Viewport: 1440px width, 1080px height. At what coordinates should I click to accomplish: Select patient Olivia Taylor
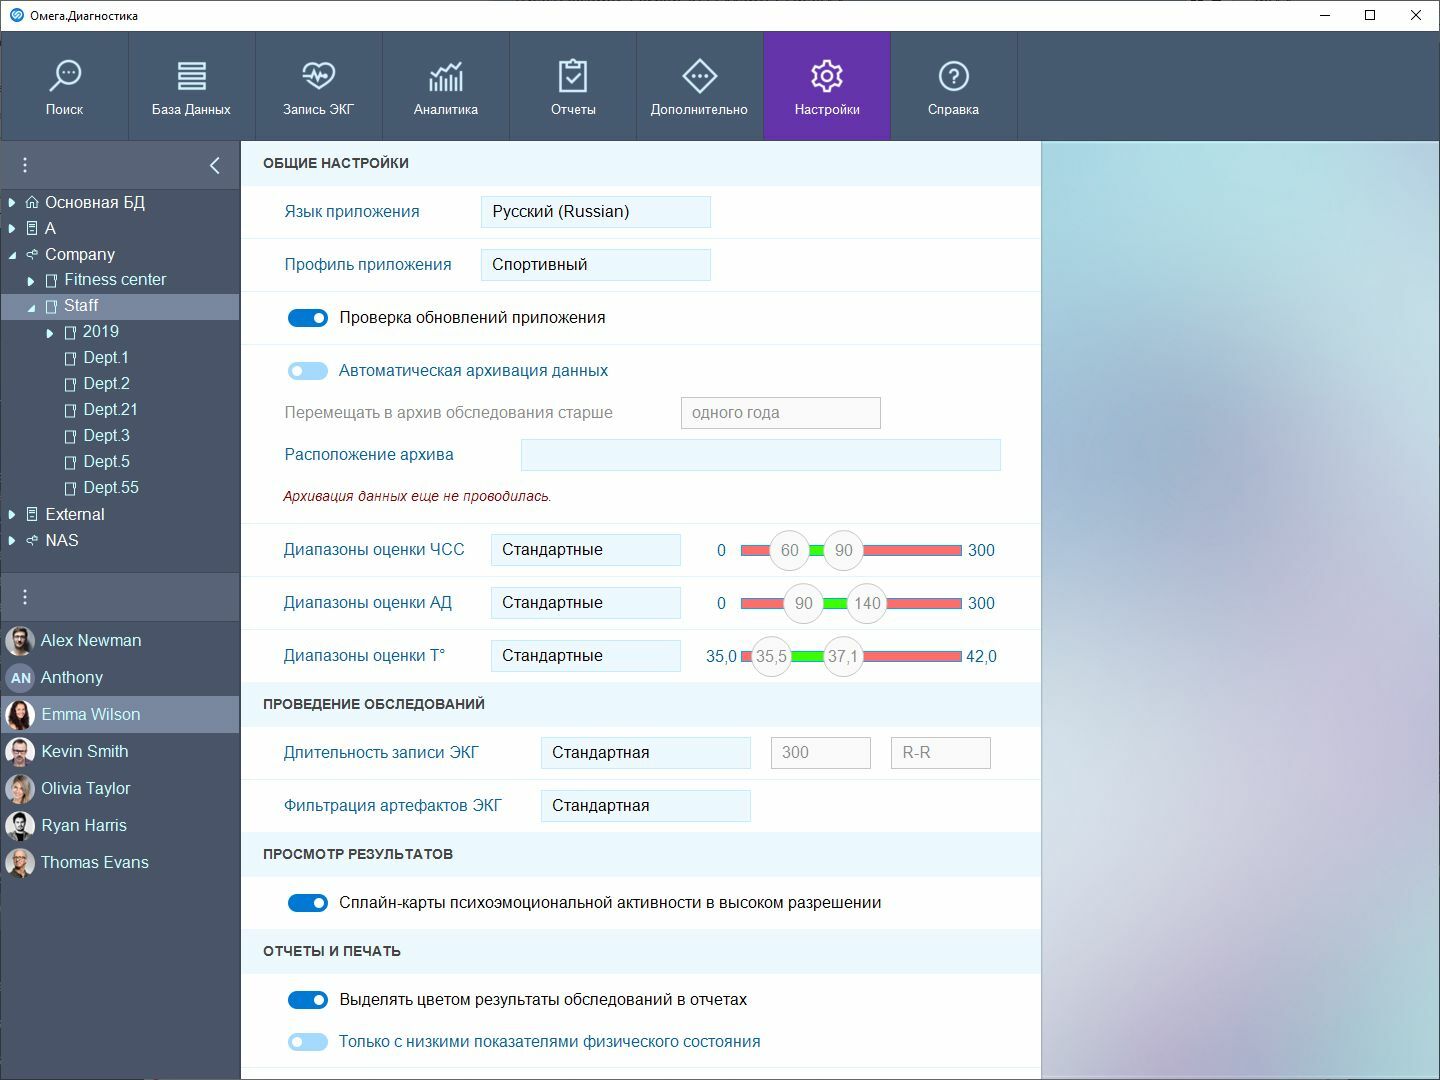tap(120, 788)
